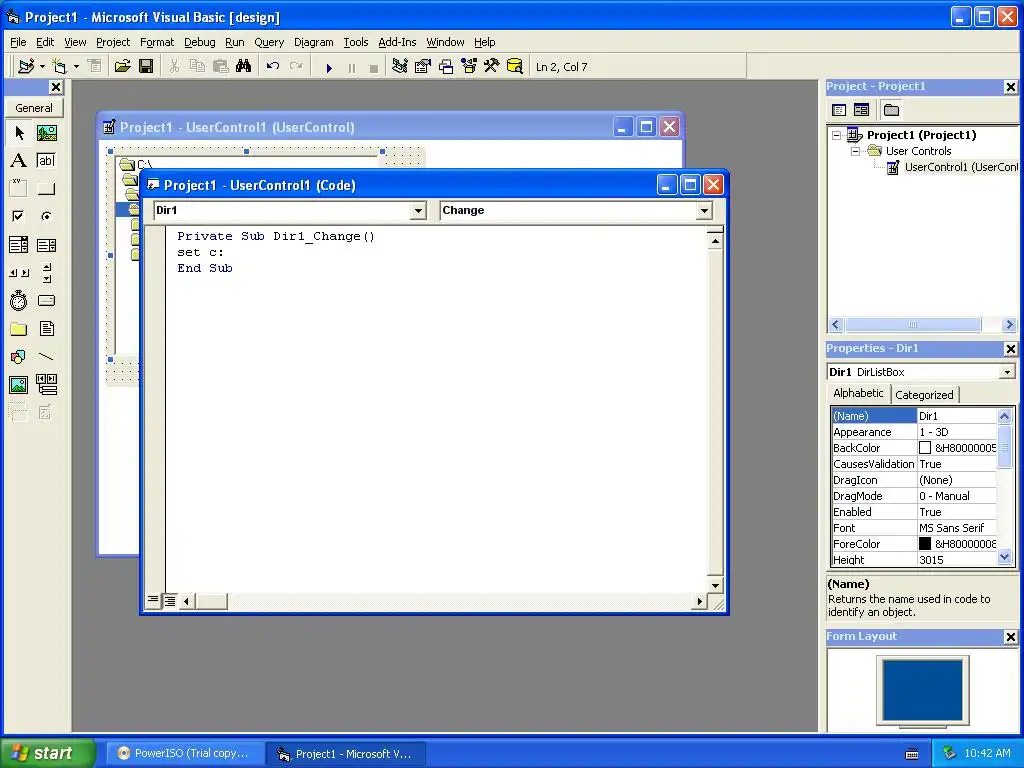Select the TextBox control tool

[46, 161]
